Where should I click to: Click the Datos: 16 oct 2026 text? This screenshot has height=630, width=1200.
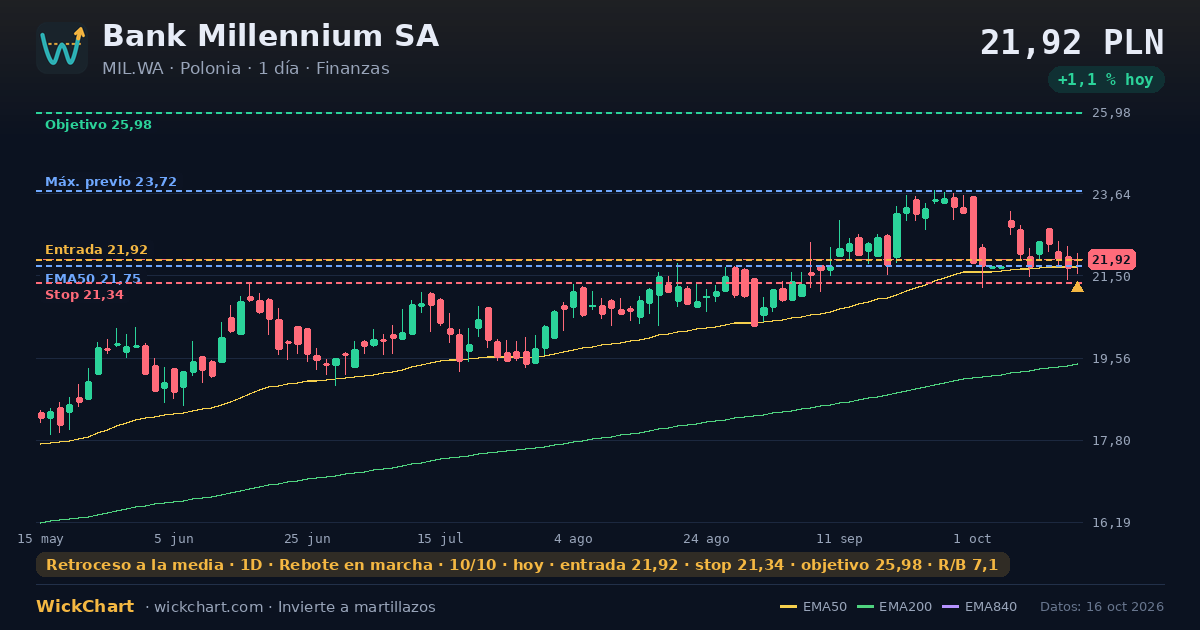[1102, 607]
